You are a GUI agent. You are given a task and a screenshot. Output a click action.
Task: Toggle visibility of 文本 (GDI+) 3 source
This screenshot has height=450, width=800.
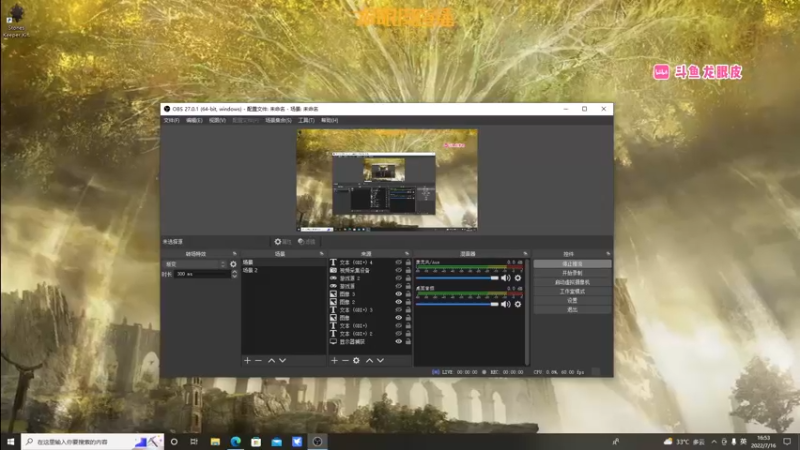coord(398,310)
